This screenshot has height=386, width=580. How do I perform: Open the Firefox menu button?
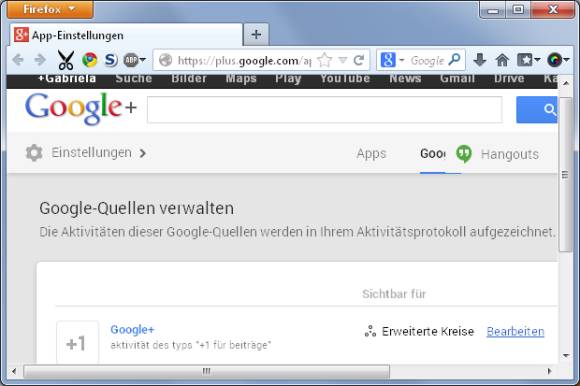(50, 9)
